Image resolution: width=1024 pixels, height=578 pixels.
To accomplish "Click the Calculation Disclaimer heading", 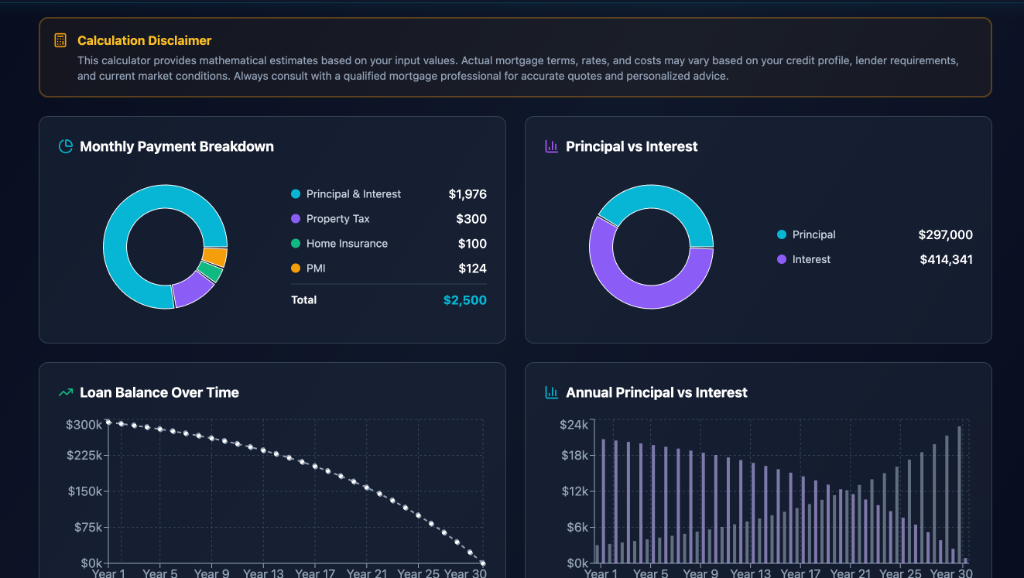I will (144, 40).
